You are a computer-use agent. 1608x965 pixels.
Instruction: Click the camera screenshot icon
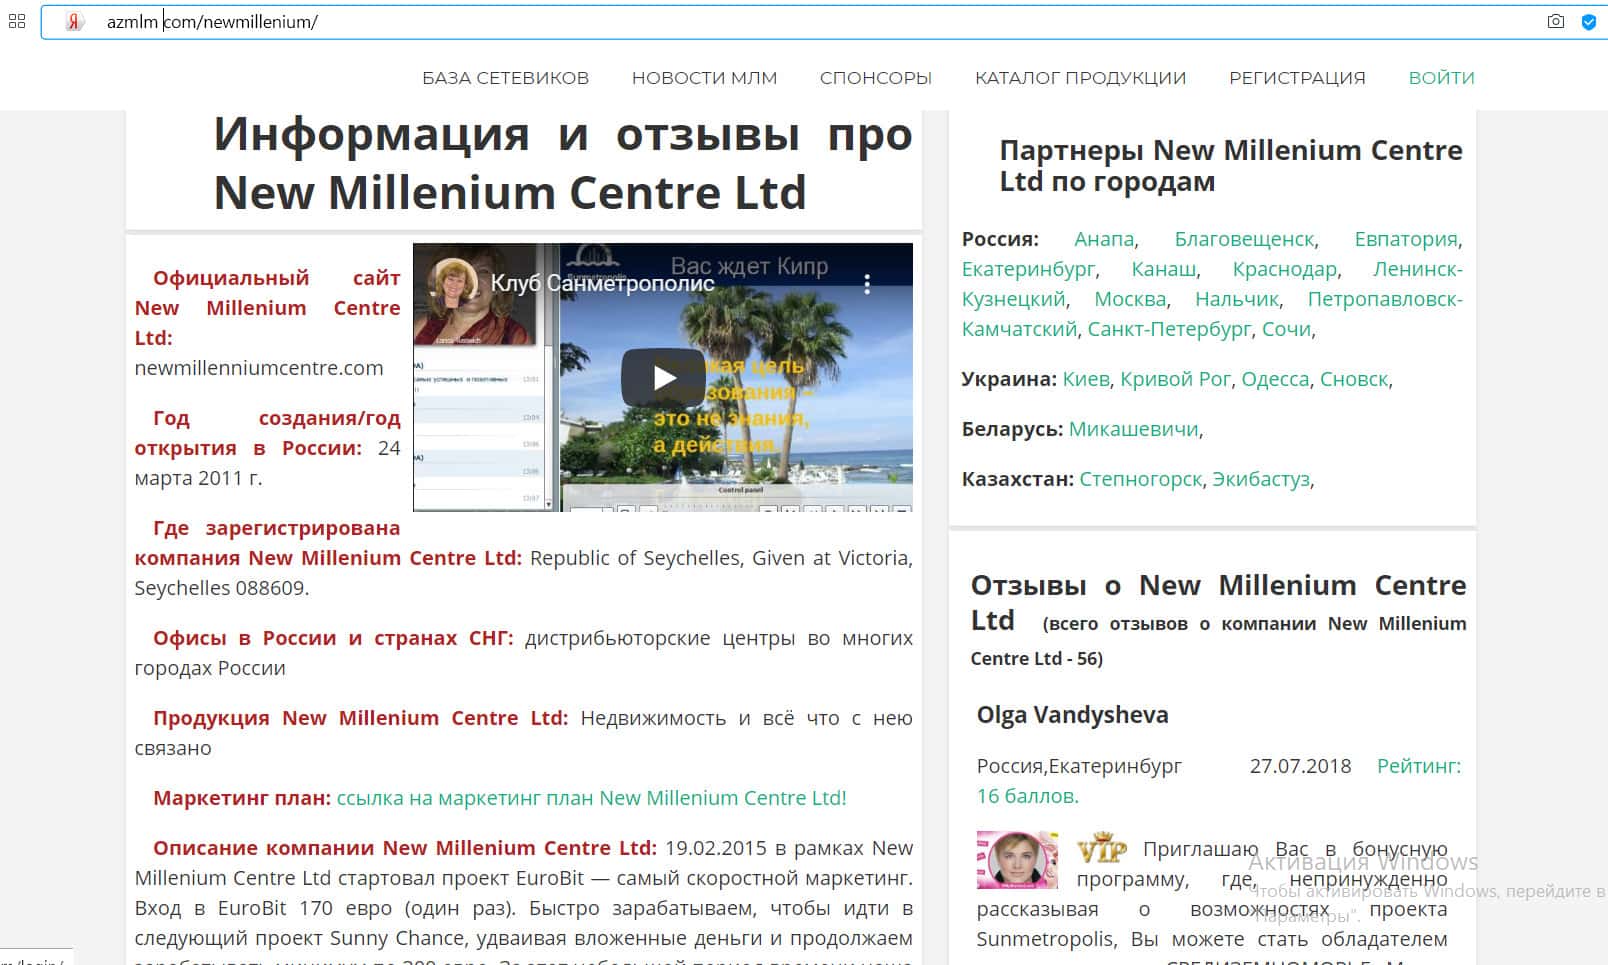(1555, 21)
